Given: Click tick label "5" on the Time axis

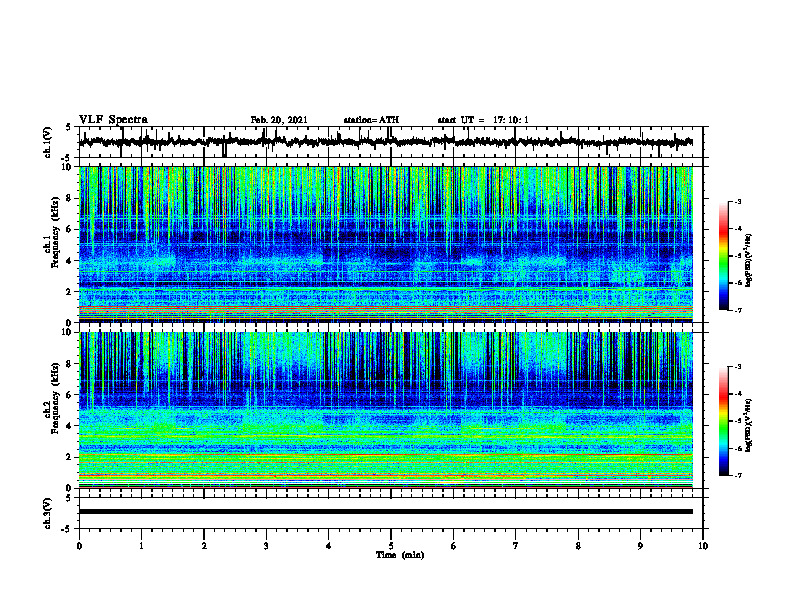Looking at the screenshot, I should coord(391,546).
